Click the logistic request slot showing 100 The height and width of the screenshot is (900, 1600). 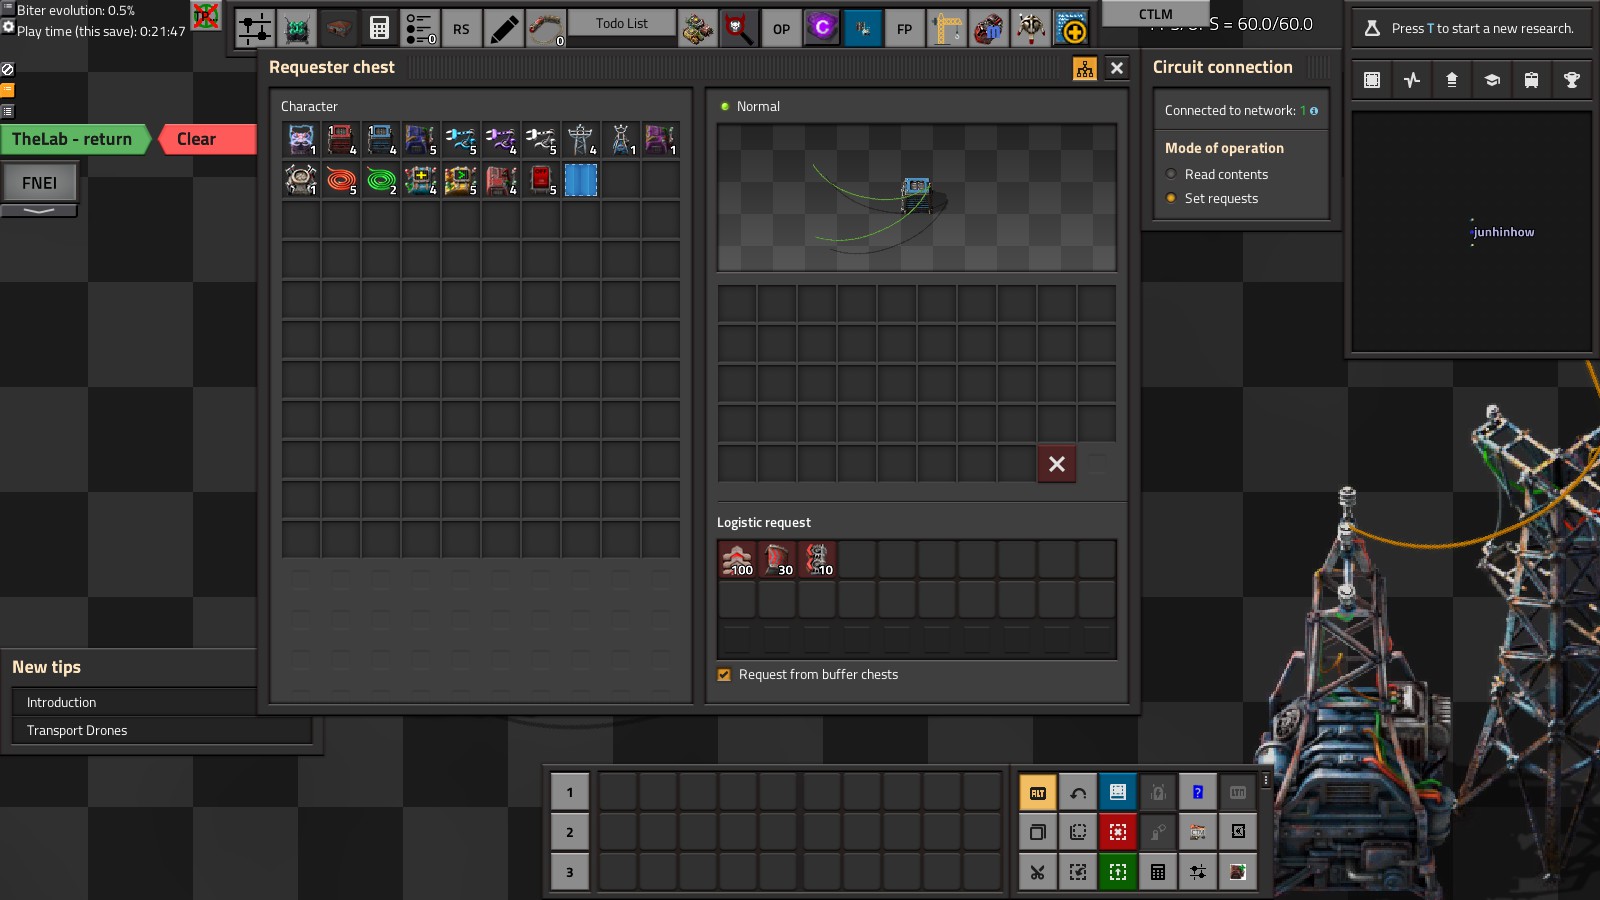pyautogui.click(x=737, y=559)
